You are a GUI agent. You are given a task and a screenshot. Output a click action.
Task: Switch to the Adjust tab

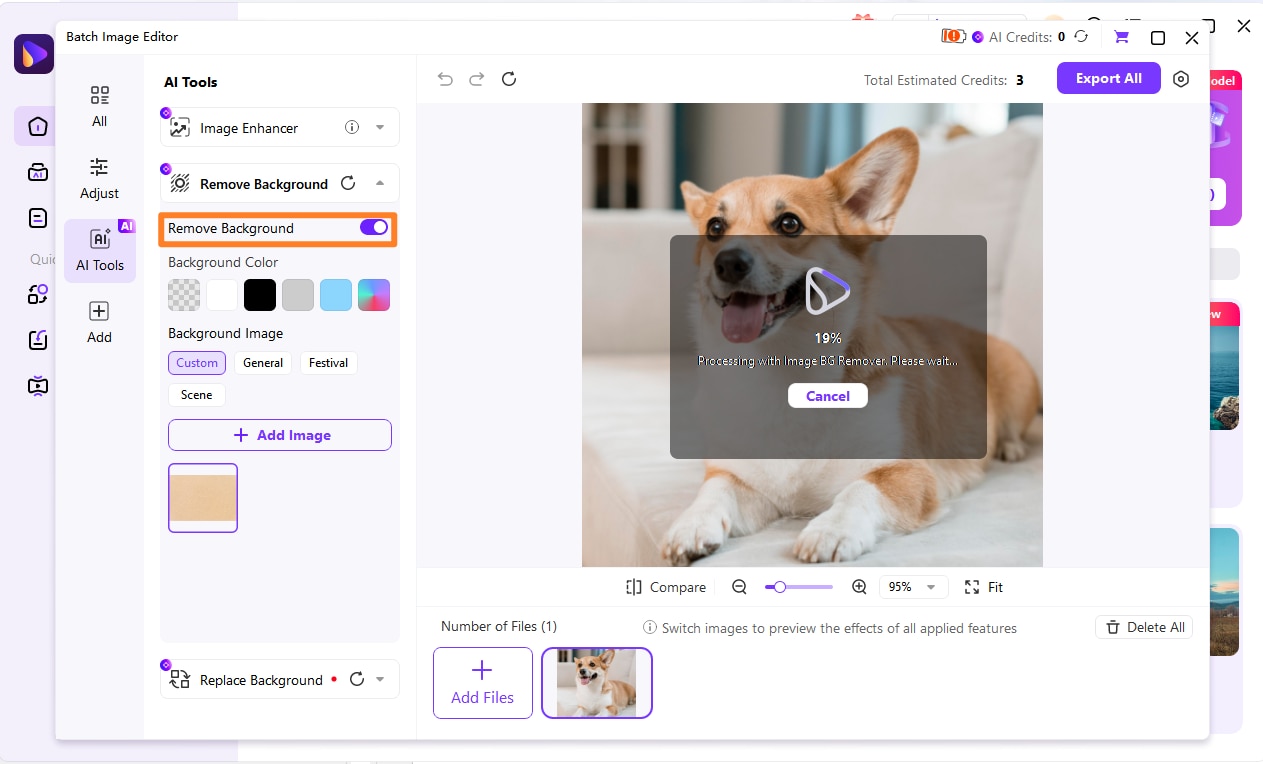pyautogui.click(x=99, y=179)
